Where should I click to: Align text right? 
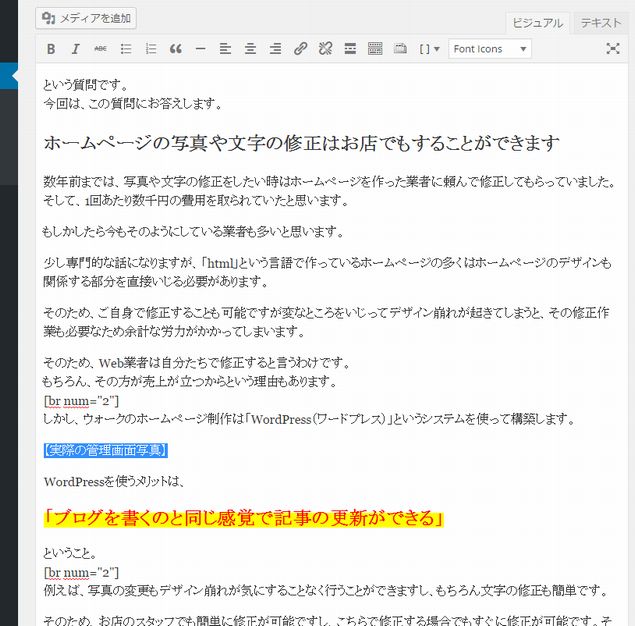pyautogui.click(x=275, y=49)
